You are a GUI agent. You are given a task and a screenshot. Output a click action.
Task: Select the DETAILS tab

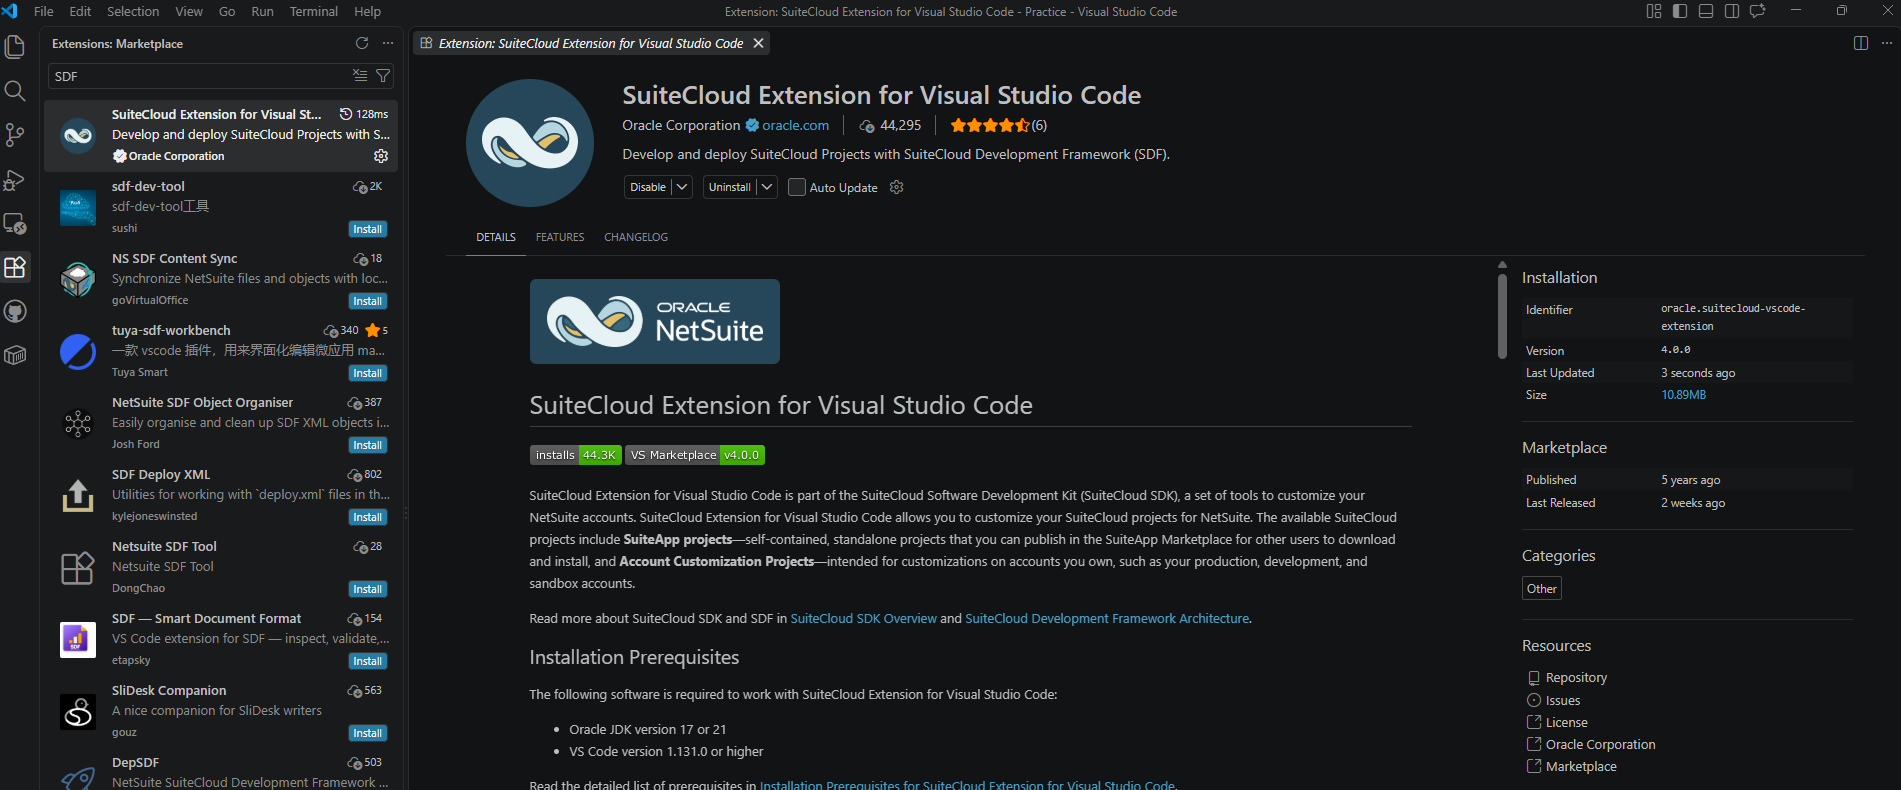pos(496,237)
